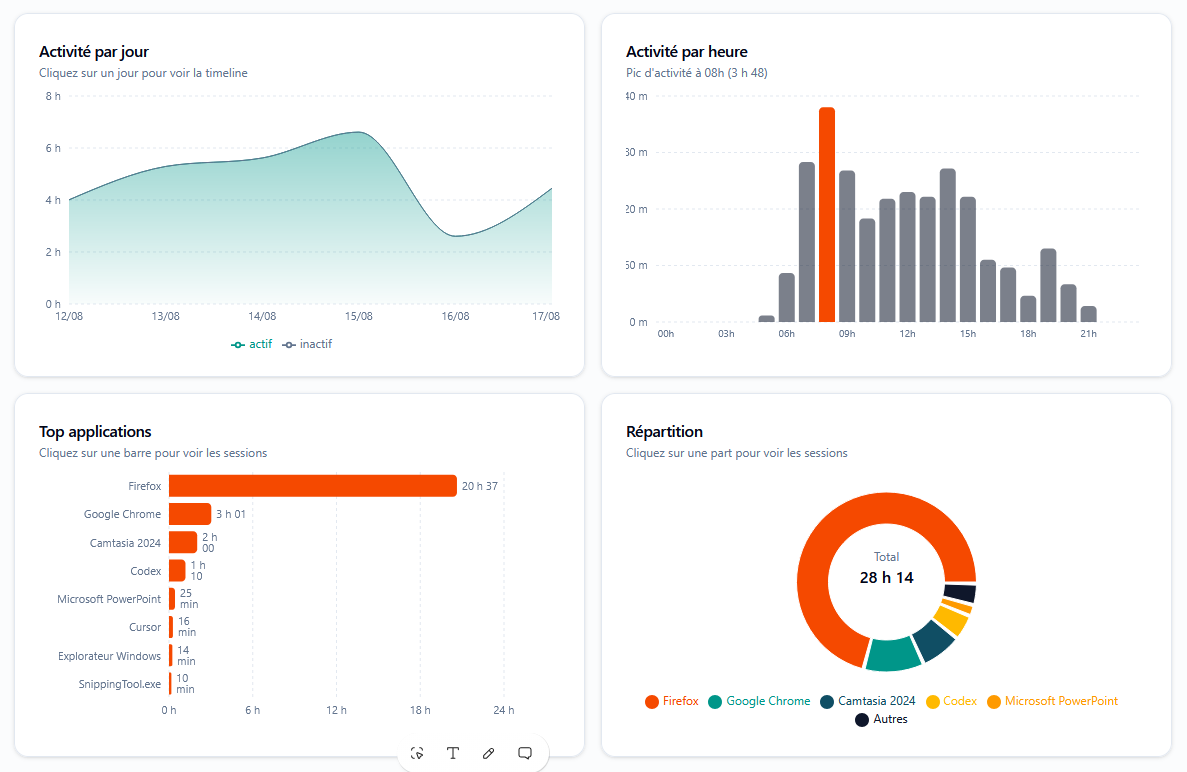This screenshot has height=772, width=1187.
Task: Click the orange 08h peak bar
Action: click(x=827, y=215)
